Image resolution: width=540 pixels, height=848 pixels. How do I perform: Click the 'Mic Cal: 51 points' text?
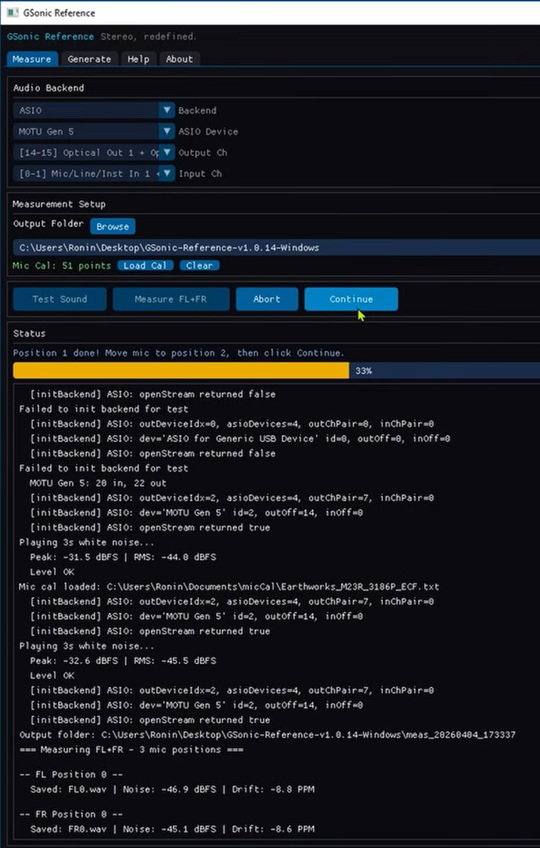click(62, 266)
